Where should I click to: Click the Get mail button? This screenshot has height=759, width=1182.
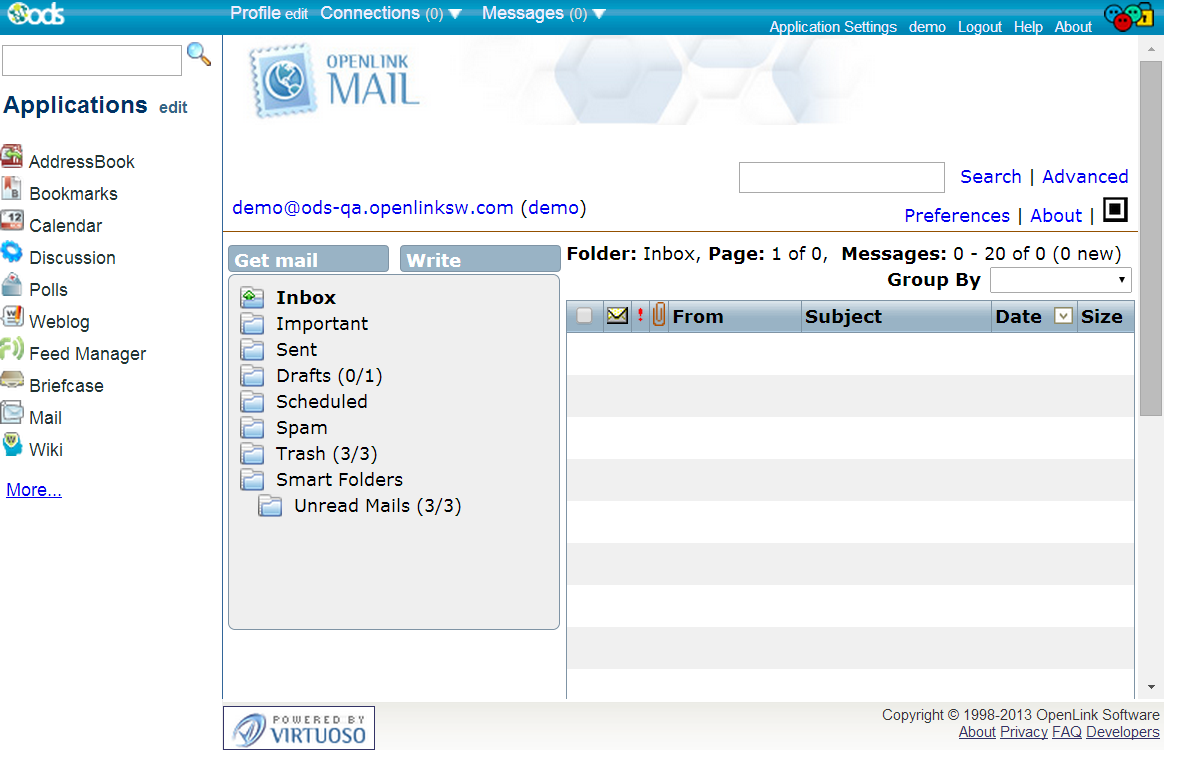coord(308,259)
